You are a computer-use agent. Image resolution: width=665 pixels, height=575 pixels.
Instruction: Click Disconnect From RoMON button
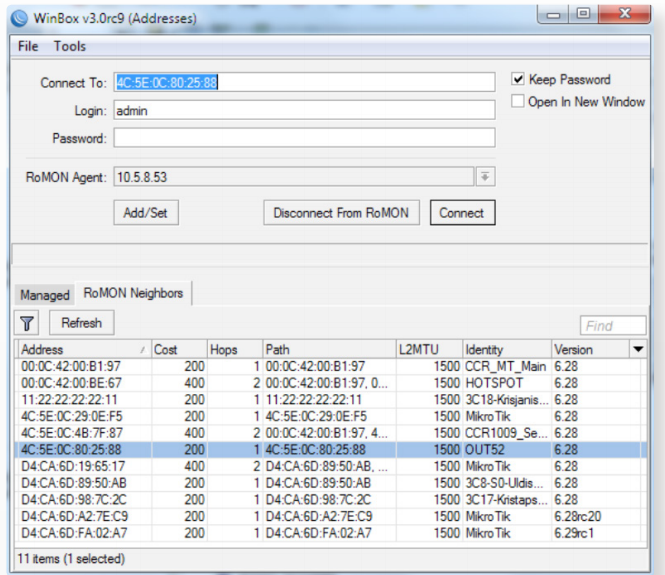click(341, 213)
